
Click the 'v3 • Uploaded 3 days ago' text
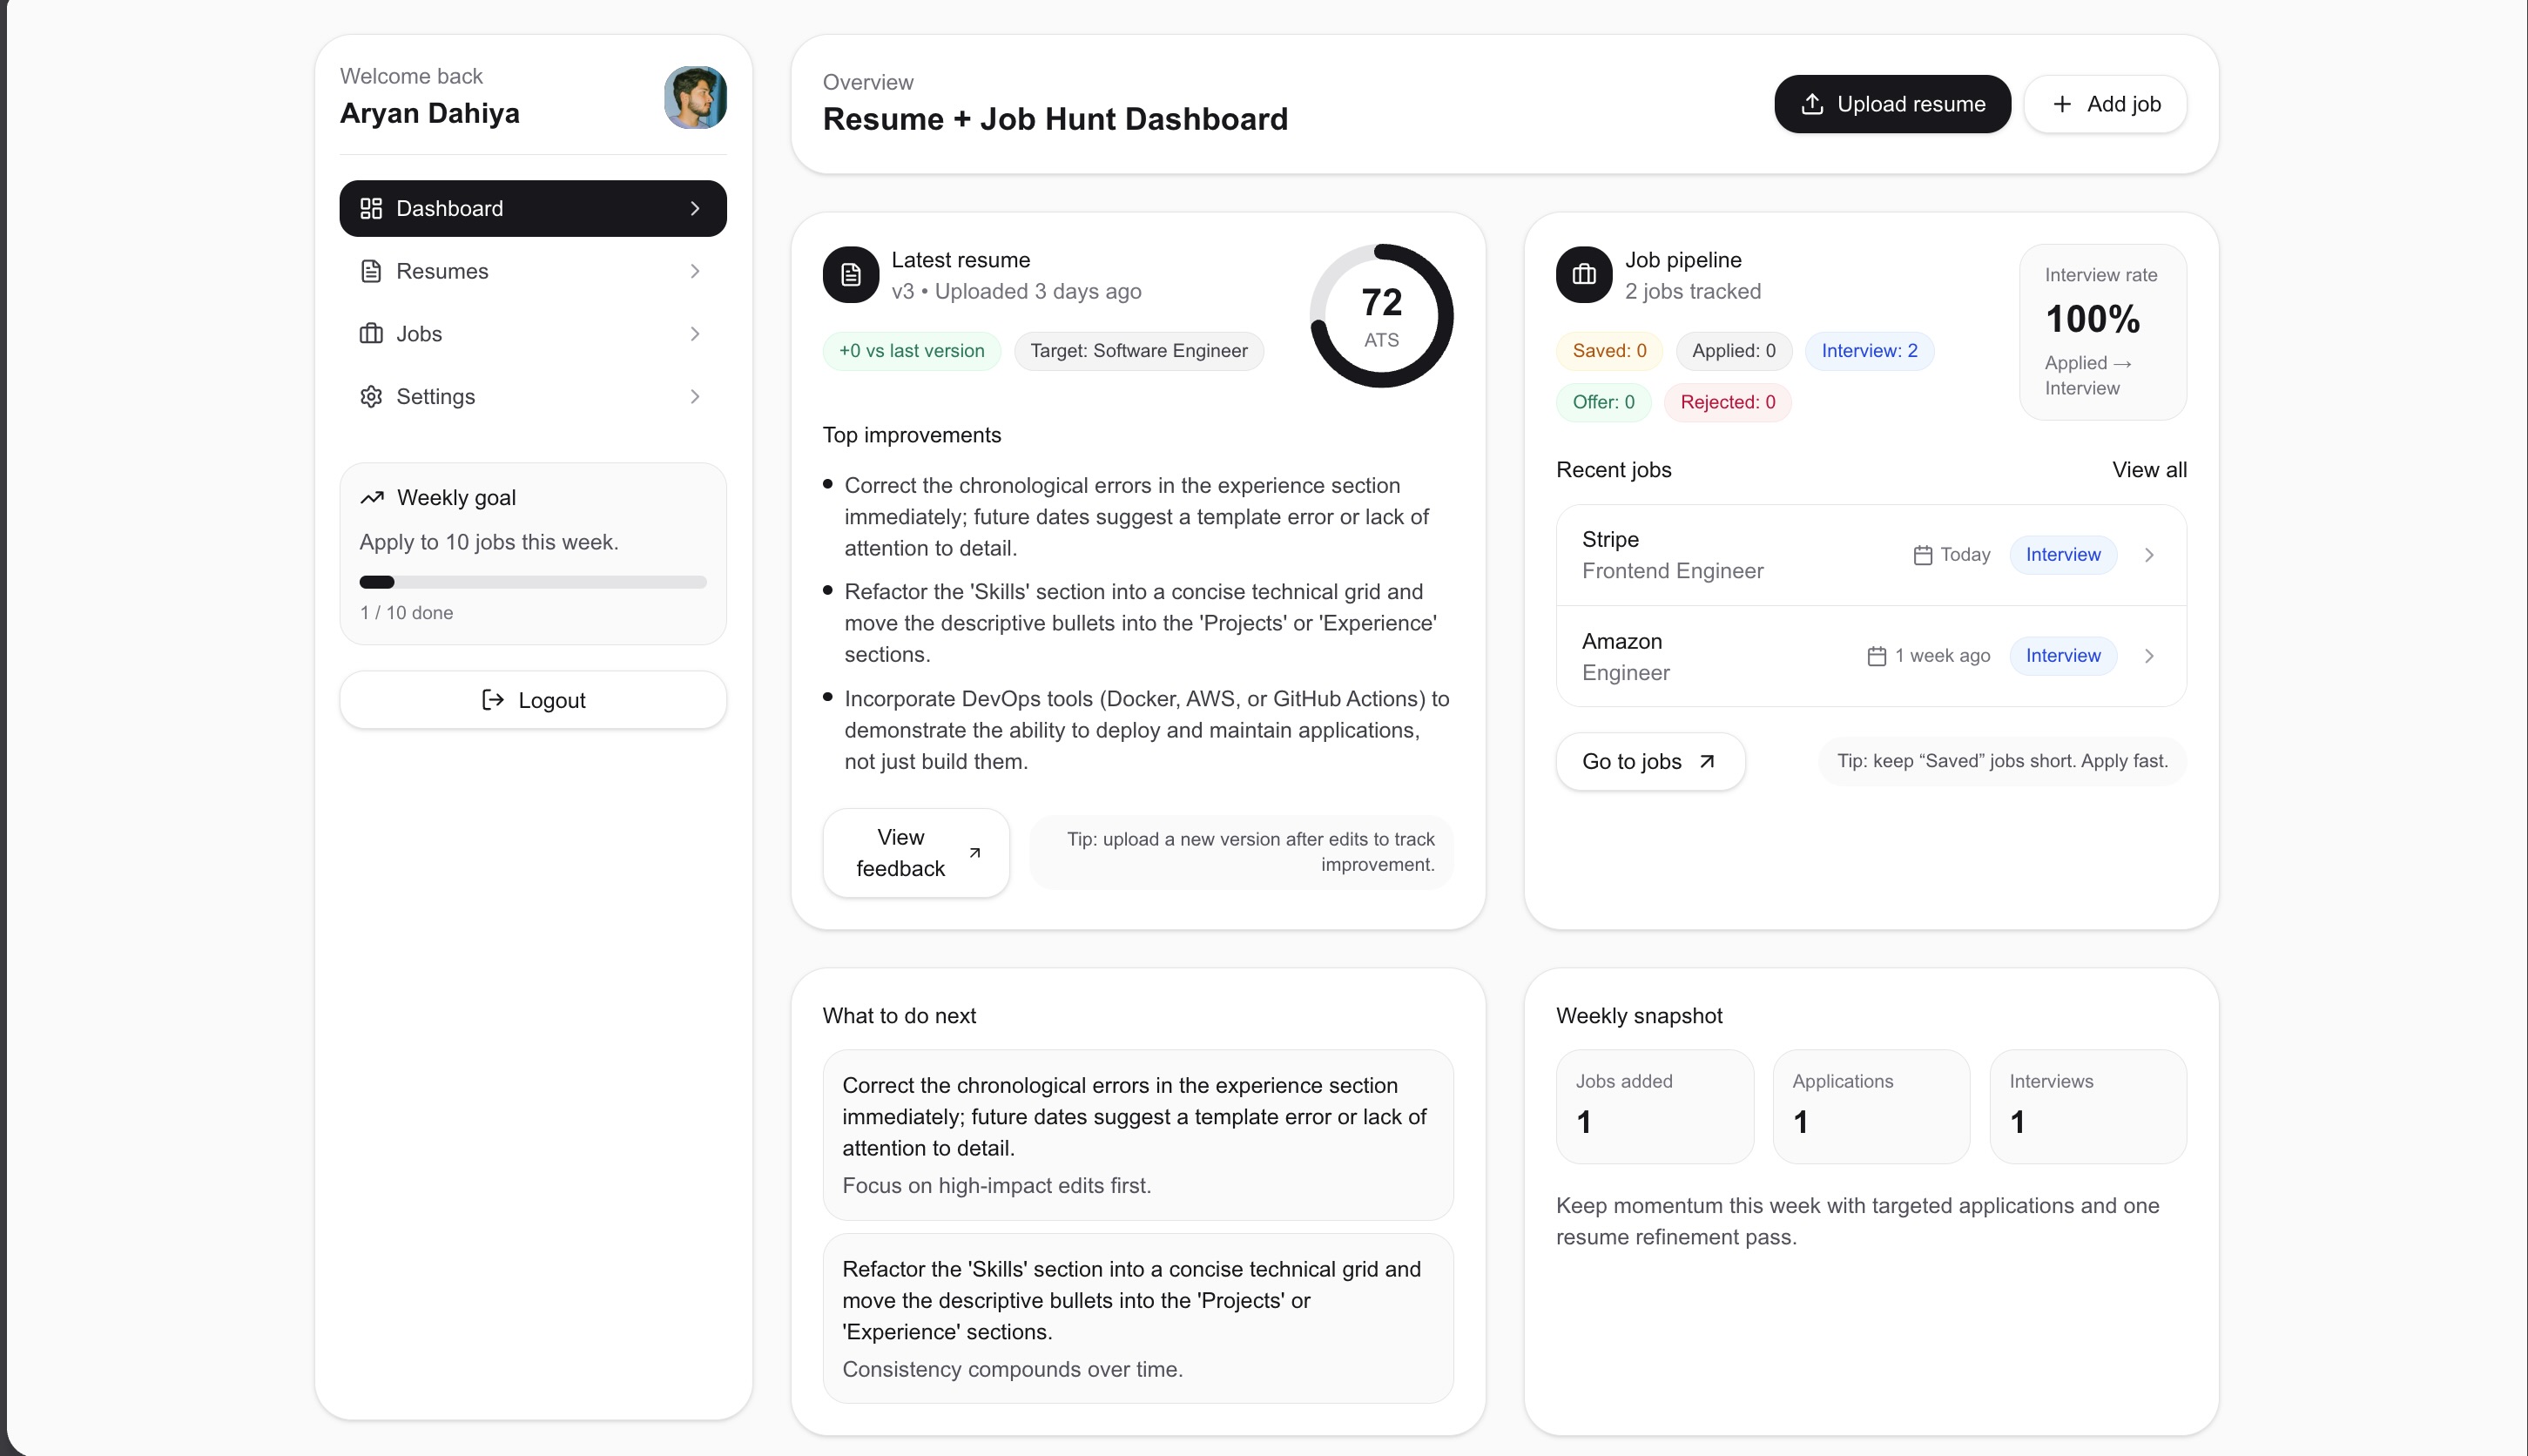[x=1016, y=292]
